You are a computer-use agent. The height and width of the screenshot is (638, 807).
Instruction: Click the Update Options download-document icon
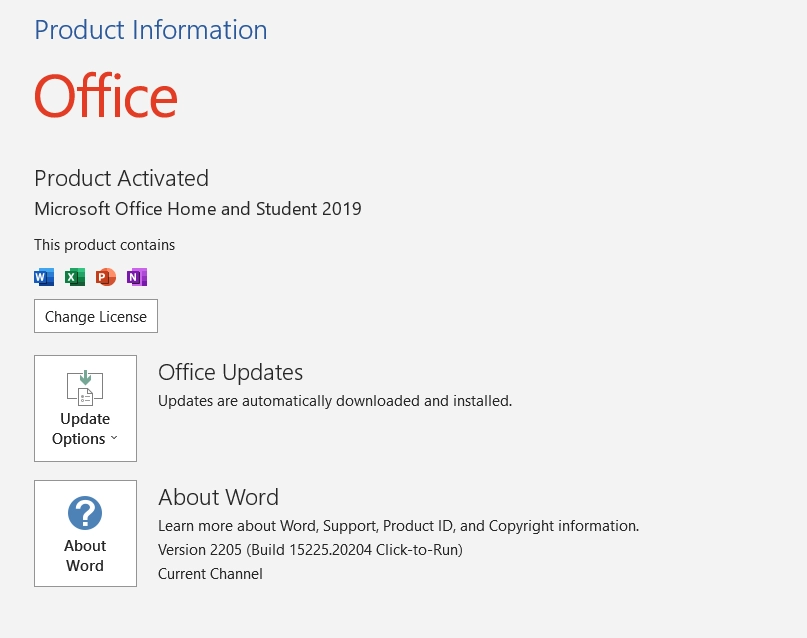(x=85, y=388)
